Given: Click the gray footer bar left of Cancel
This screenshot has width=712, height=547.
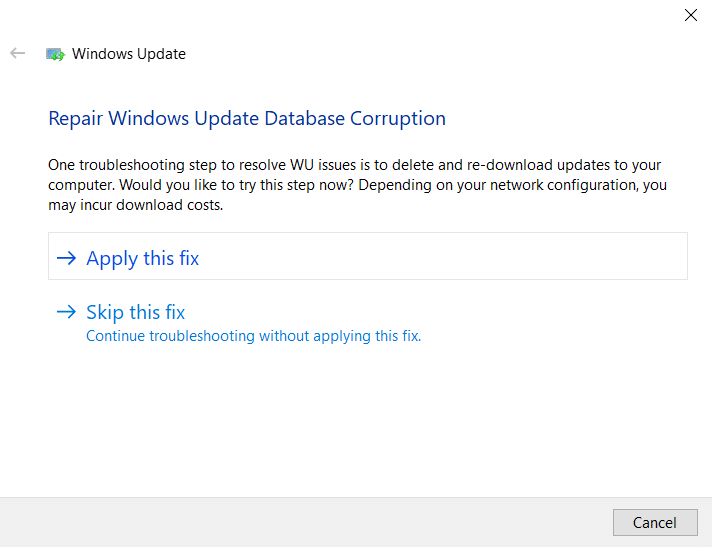Looking at the screenshot, I should coord(304,522).
